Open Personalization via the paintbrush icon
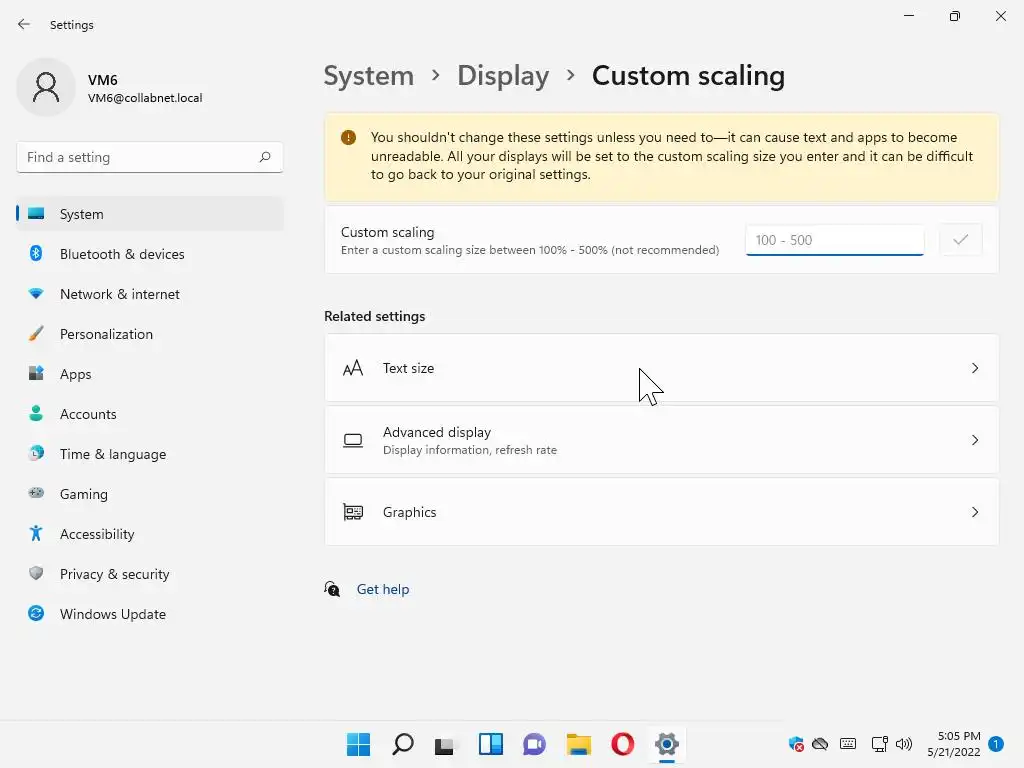This screenshot has height=768, width=1024. coord(36,334)
